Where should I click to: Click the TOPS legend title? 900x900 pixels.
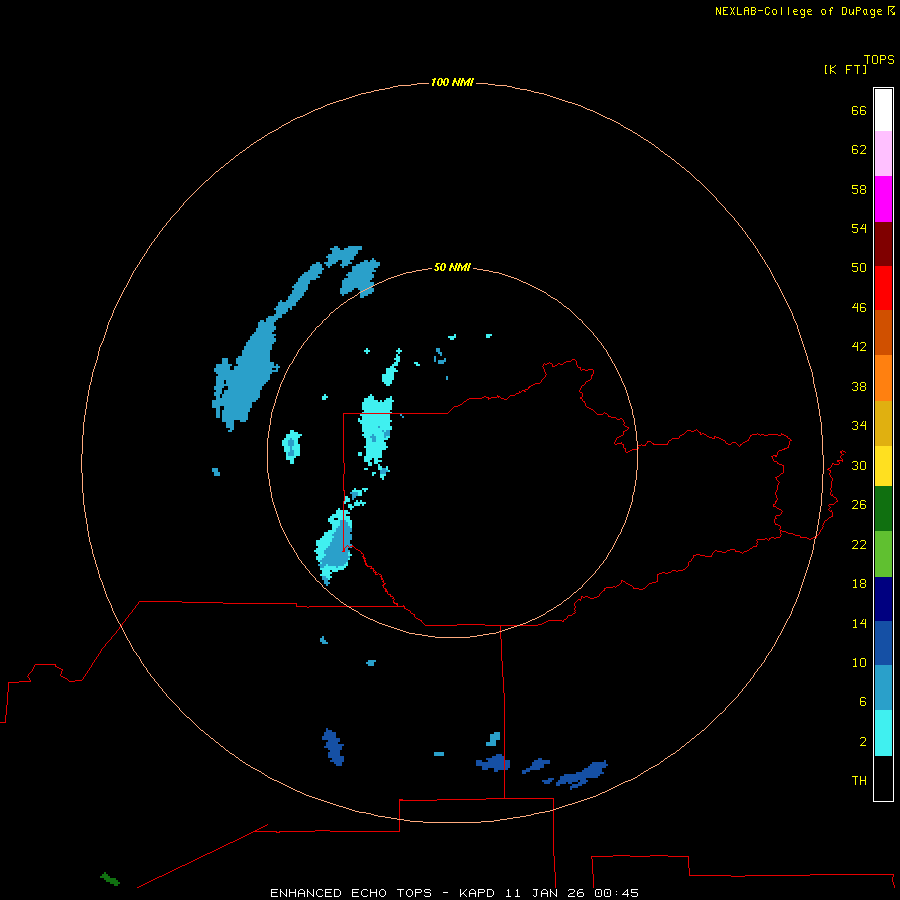pyautogui.click(x=879, y=59)
